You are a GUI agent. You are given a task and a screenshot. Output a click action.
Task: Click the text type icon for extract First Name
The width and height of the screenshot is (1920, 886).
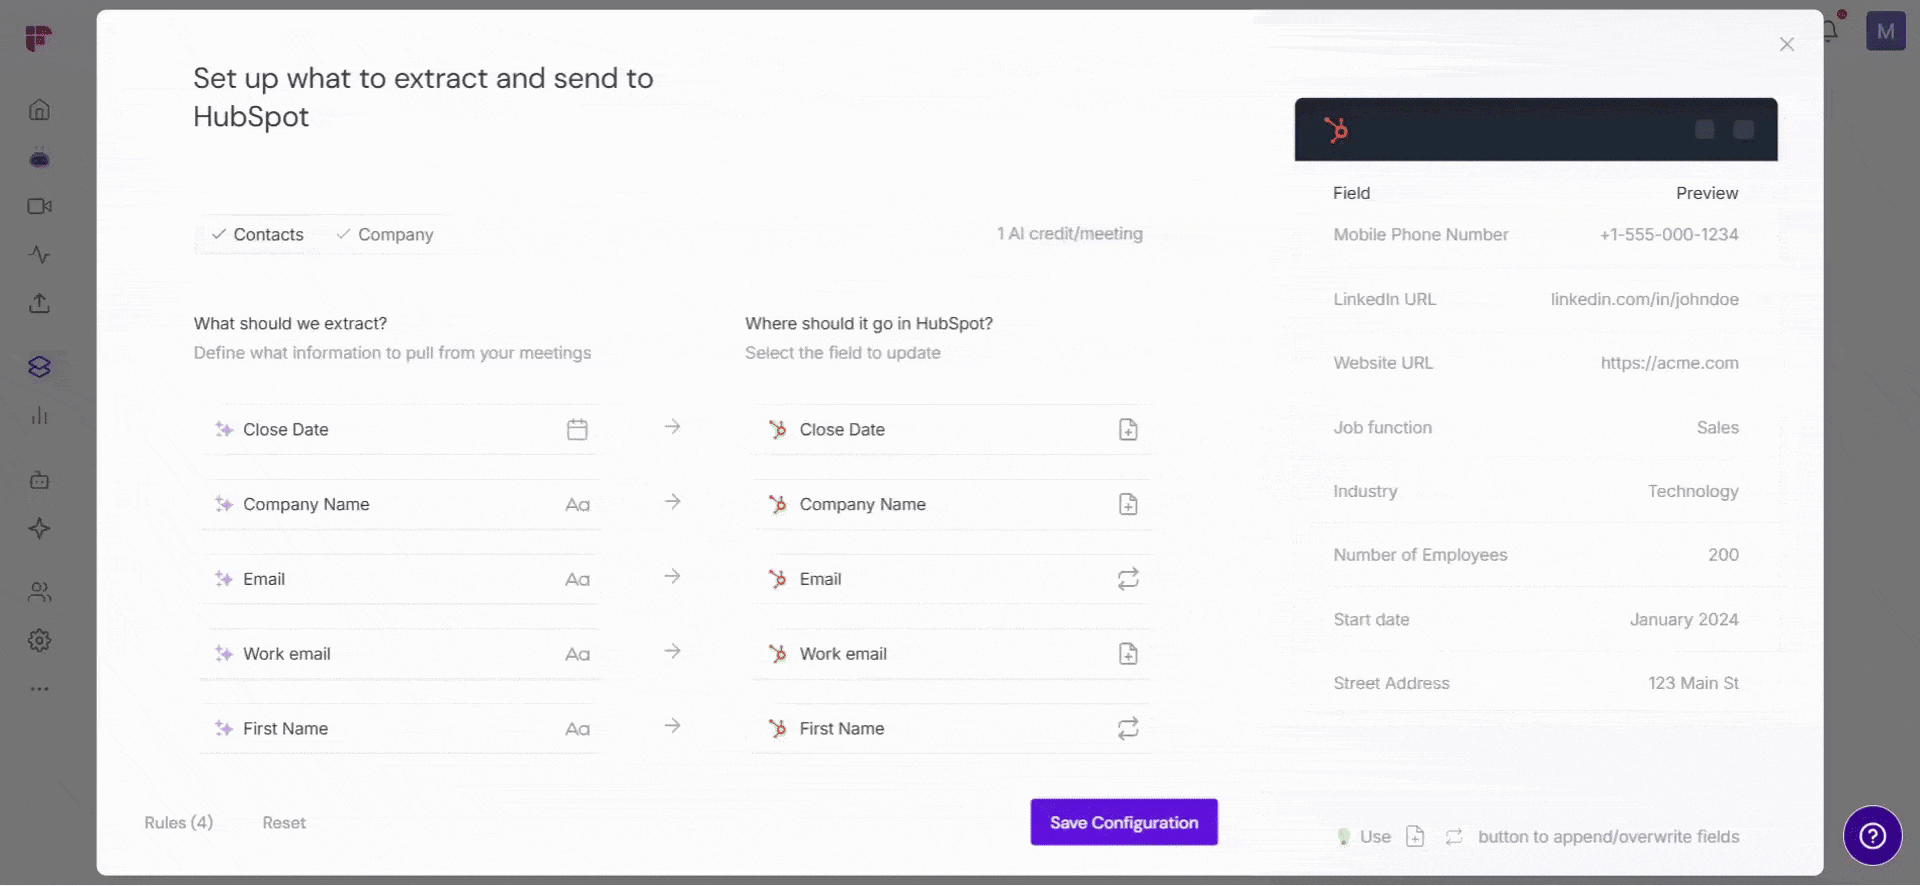coord(577,729)
